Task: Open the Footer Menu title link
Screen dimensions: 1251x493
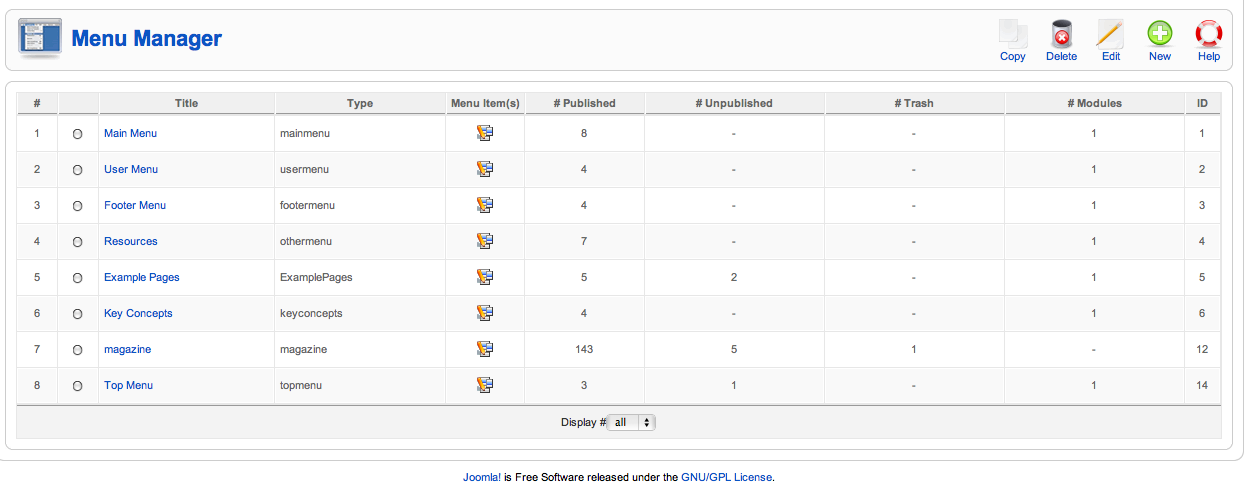Action: pyautogui.click(x=135, y=205)
